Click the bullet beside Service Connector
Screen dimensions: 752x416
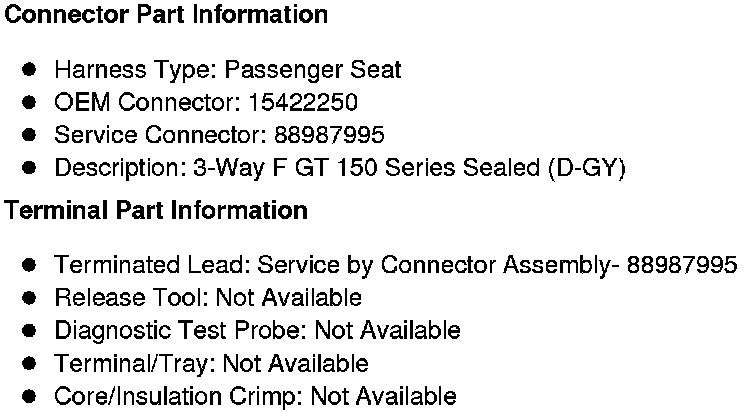pyautogui.click(x=30, y=135)
